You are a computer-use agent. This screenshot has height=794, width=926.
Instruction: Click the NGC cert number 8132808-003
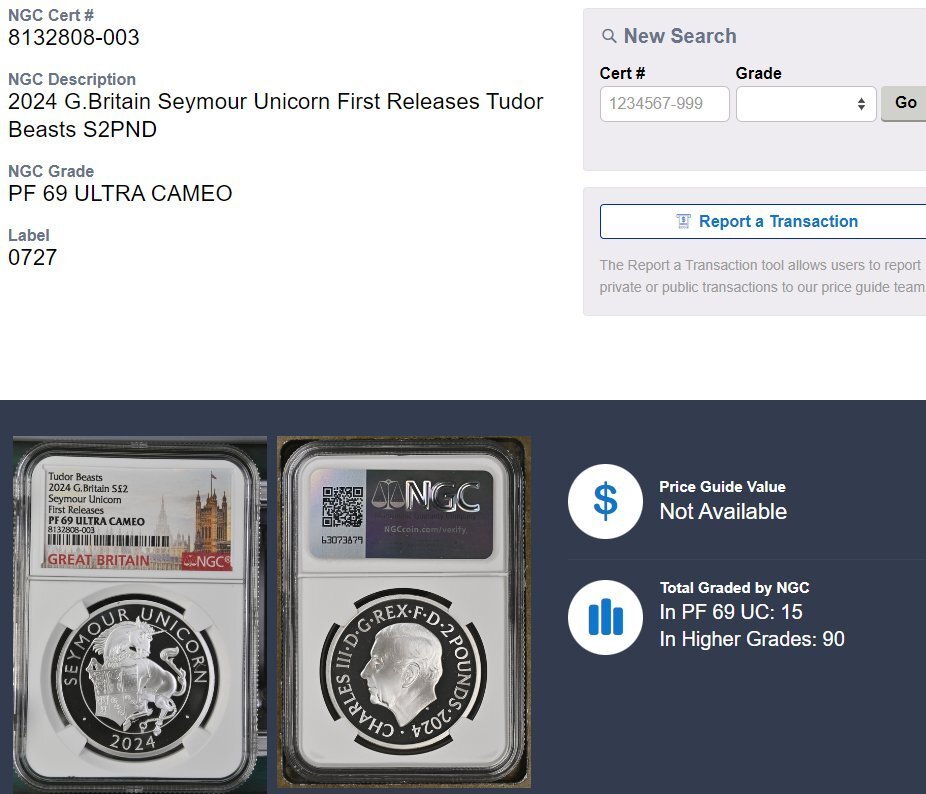74,37
